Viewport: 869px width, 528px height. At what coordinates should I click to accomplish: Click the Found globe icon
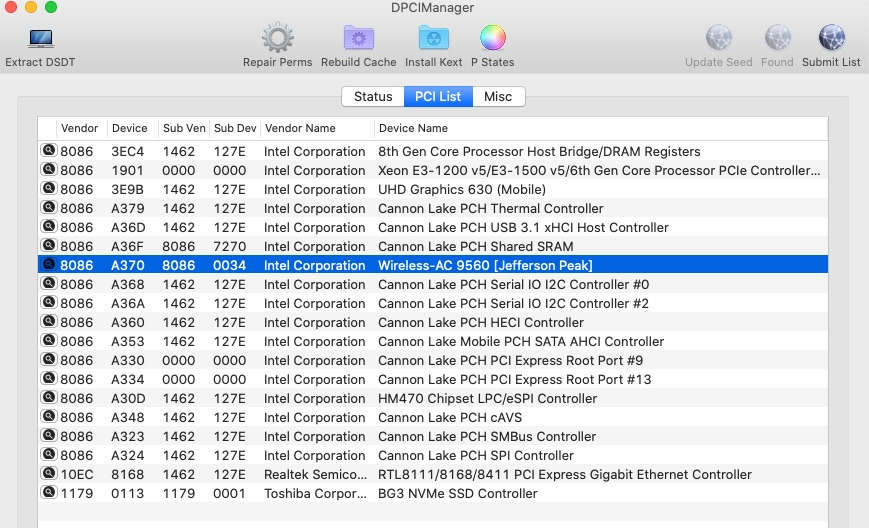point(777,39)
